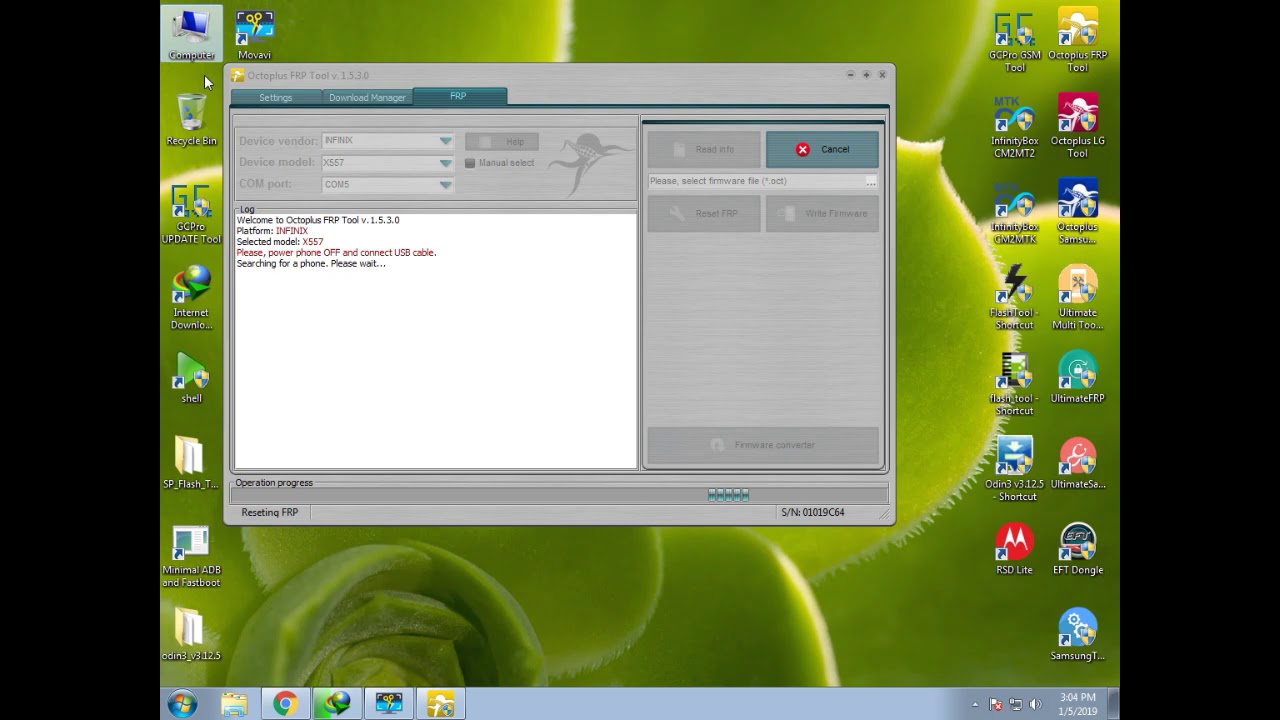Open FlashTool - Shortcut icon
Screen dimensions: 1280x720
click(1014, 298)
